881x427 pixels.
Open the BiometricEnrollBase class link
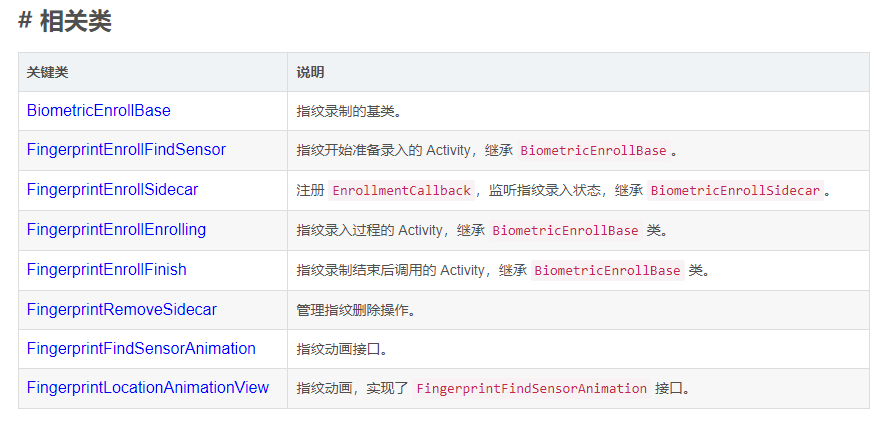[x=98, y=111]
